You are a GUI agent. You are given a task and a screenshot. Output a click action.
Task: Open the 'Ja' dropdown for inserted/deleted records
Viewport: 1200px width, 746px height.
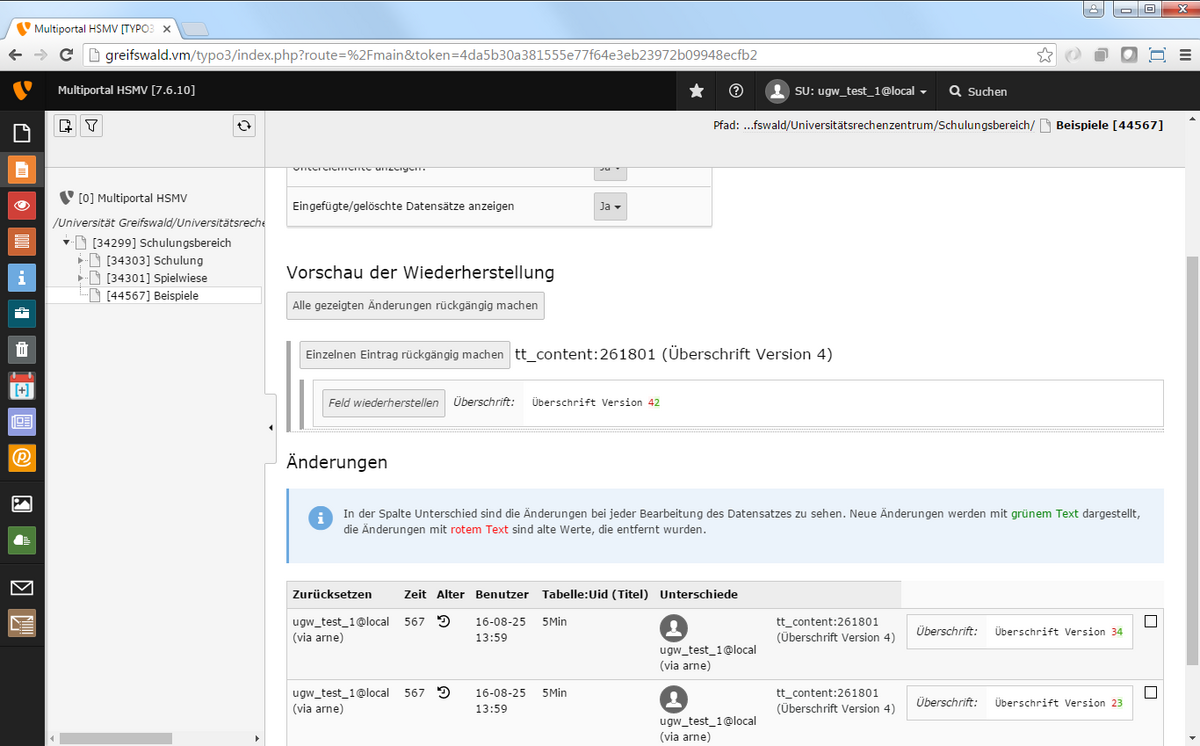tap(610, 207)
